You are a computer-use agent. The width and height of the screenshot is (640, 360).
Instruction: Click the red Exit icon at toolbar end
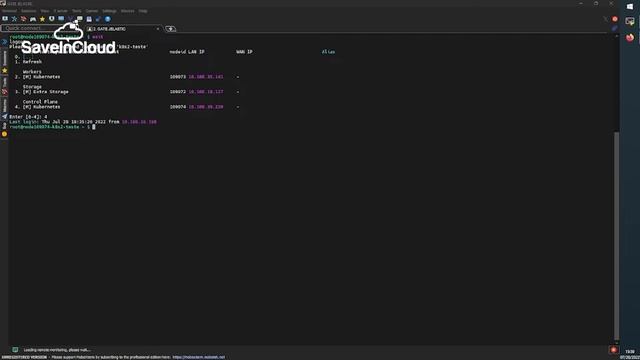[x=615, y=19]
